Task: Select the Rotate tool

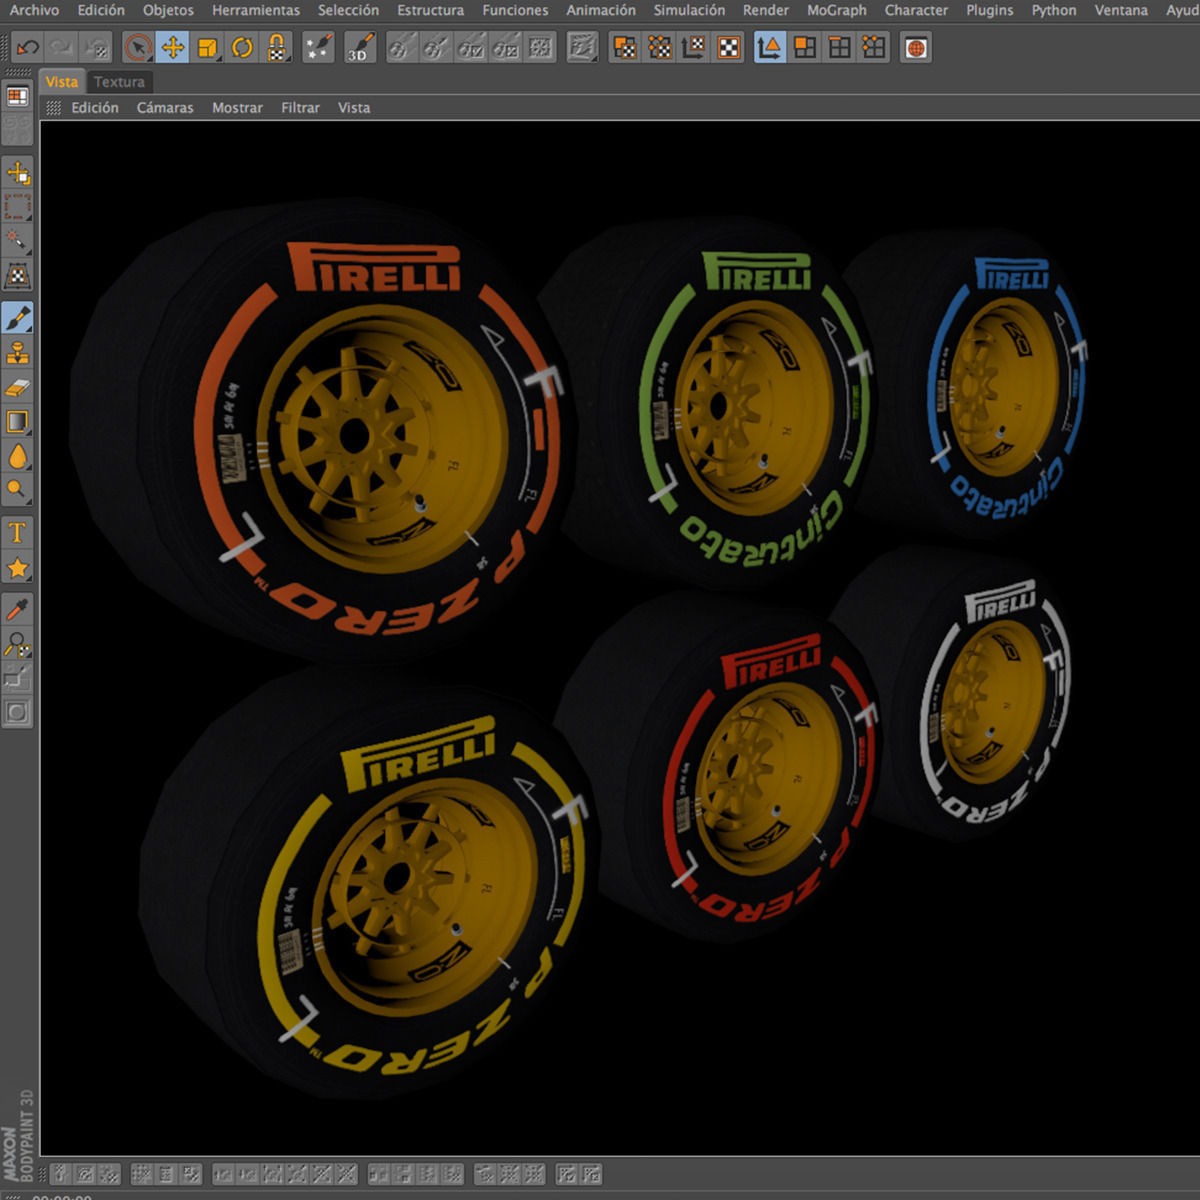Action: tap(242, 47)
